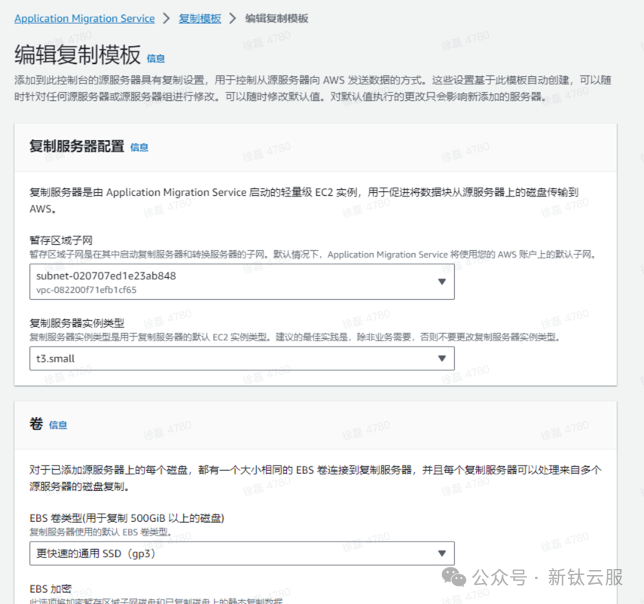Open the 信息 link next to 复制服务器配置
The image size is (644, 604).
(139, 147)
